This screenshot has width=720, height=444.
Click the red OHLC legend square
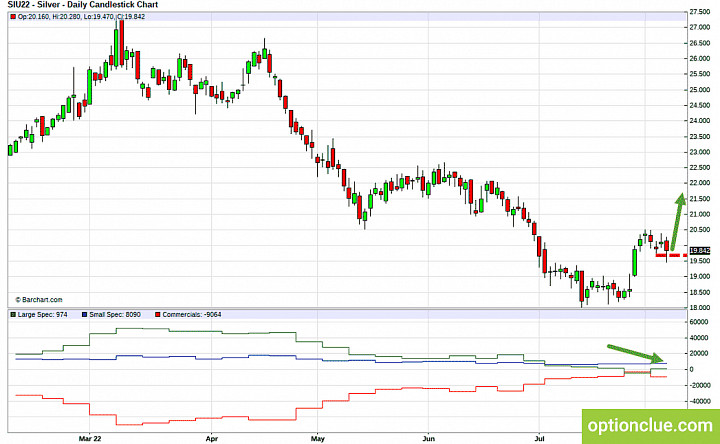(x=13, y=17)
